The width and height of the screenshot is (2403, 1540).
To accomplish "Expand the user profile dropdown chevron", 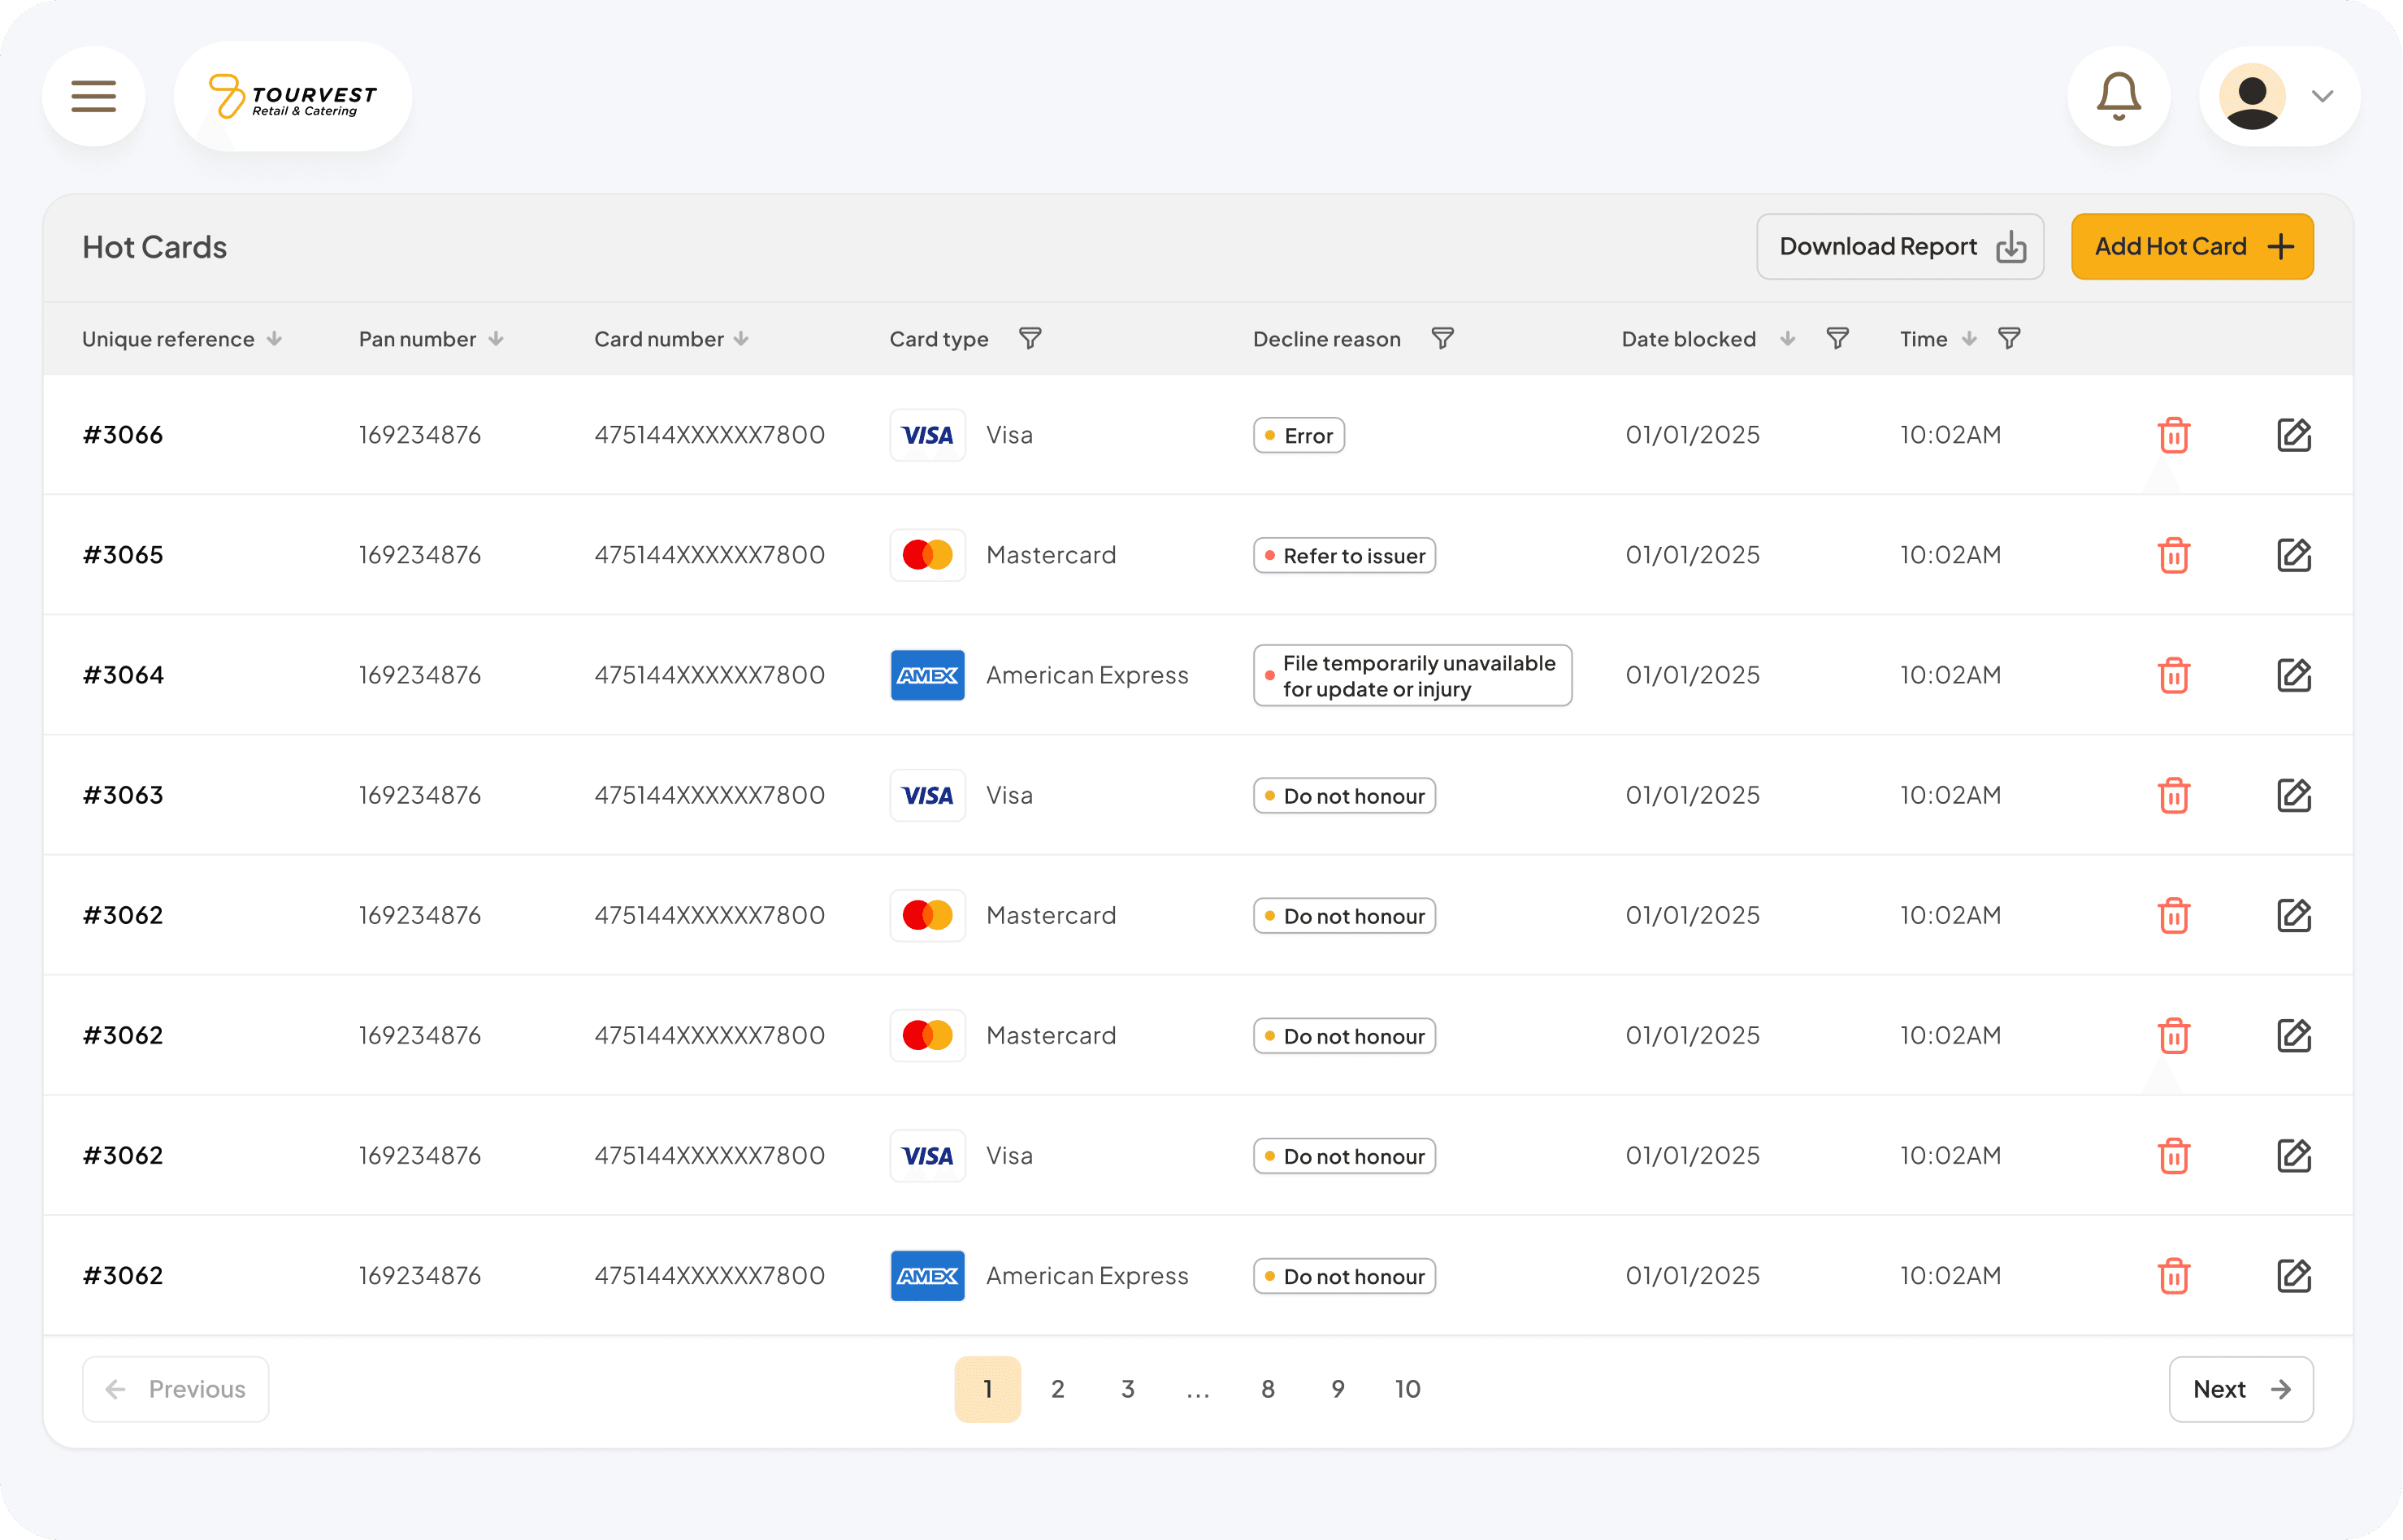I will coord(2322,97).
